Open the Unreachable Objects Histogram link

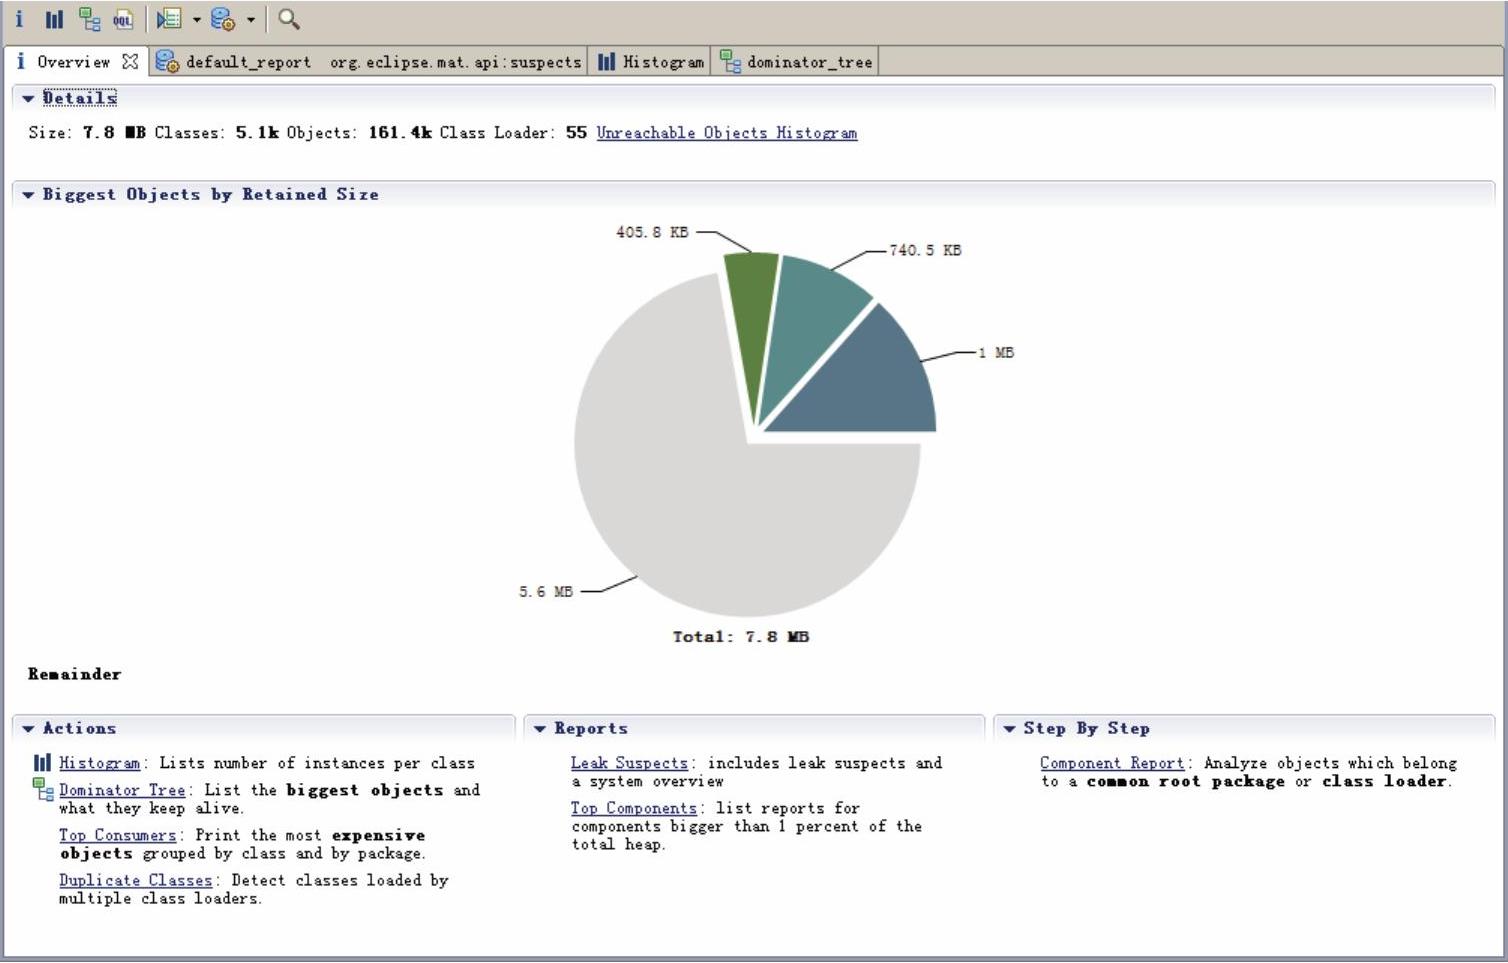727,133
